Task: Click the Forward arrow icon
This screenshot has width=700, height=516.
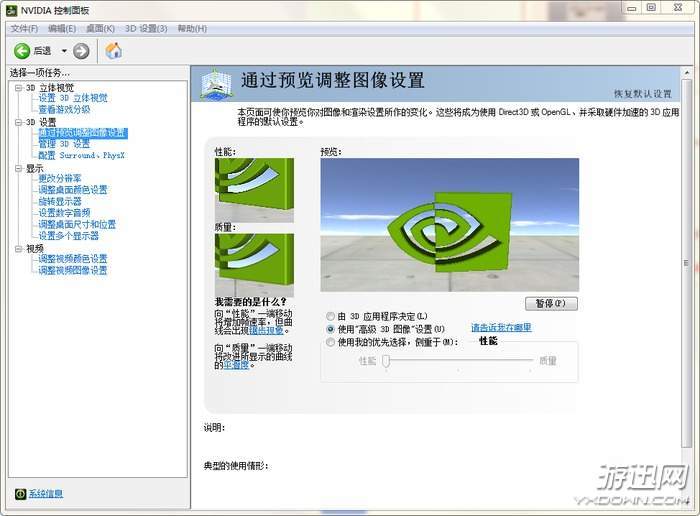Action: point(81,51)
